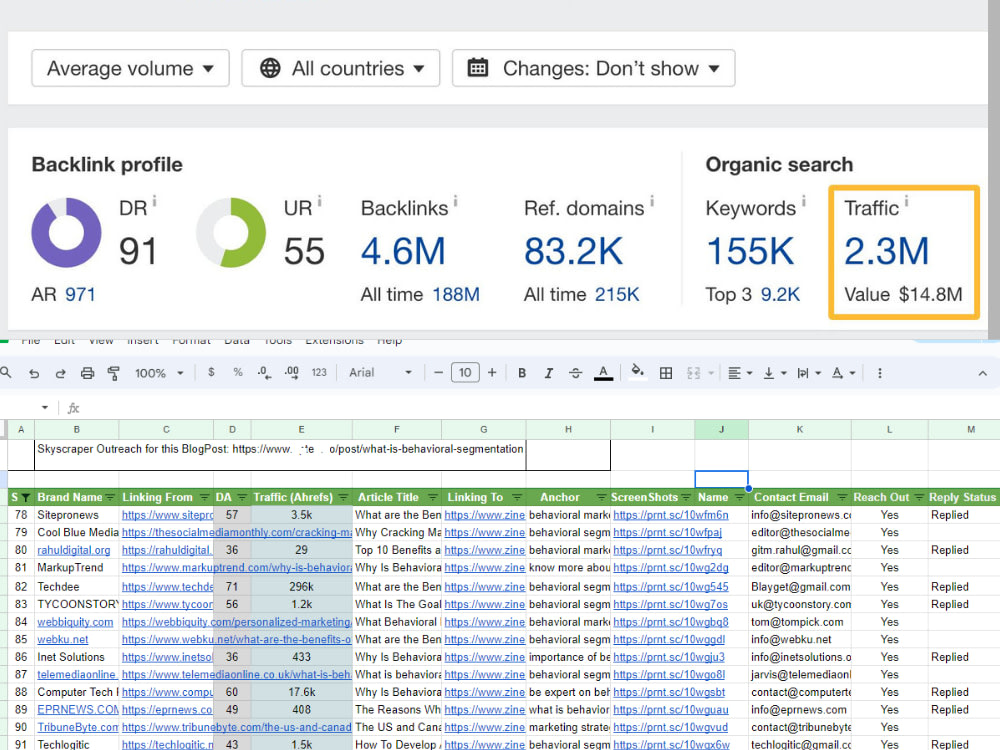Open the fill color picker
1000x750 pixels.
pyautogui.click(x=637, y=372)
